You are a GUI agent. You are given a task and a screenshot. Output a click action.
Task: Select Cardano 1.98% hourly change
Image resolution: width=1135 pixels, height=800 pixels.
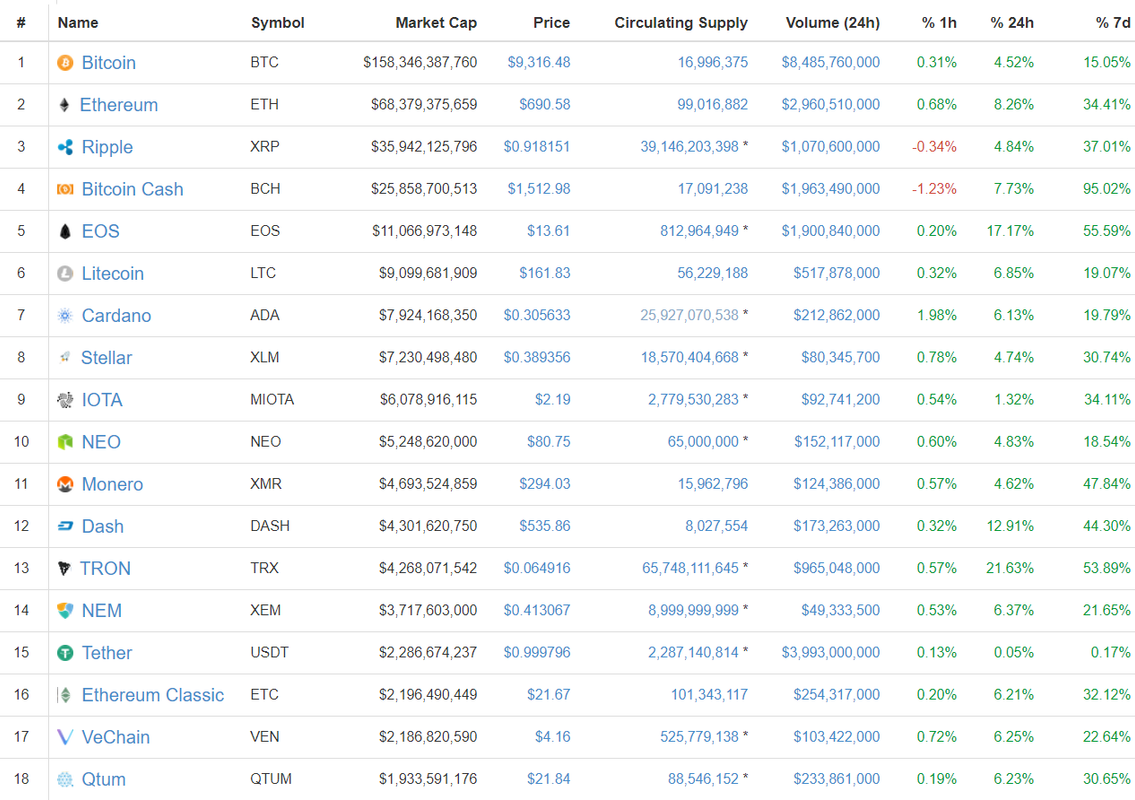[937, 316]
